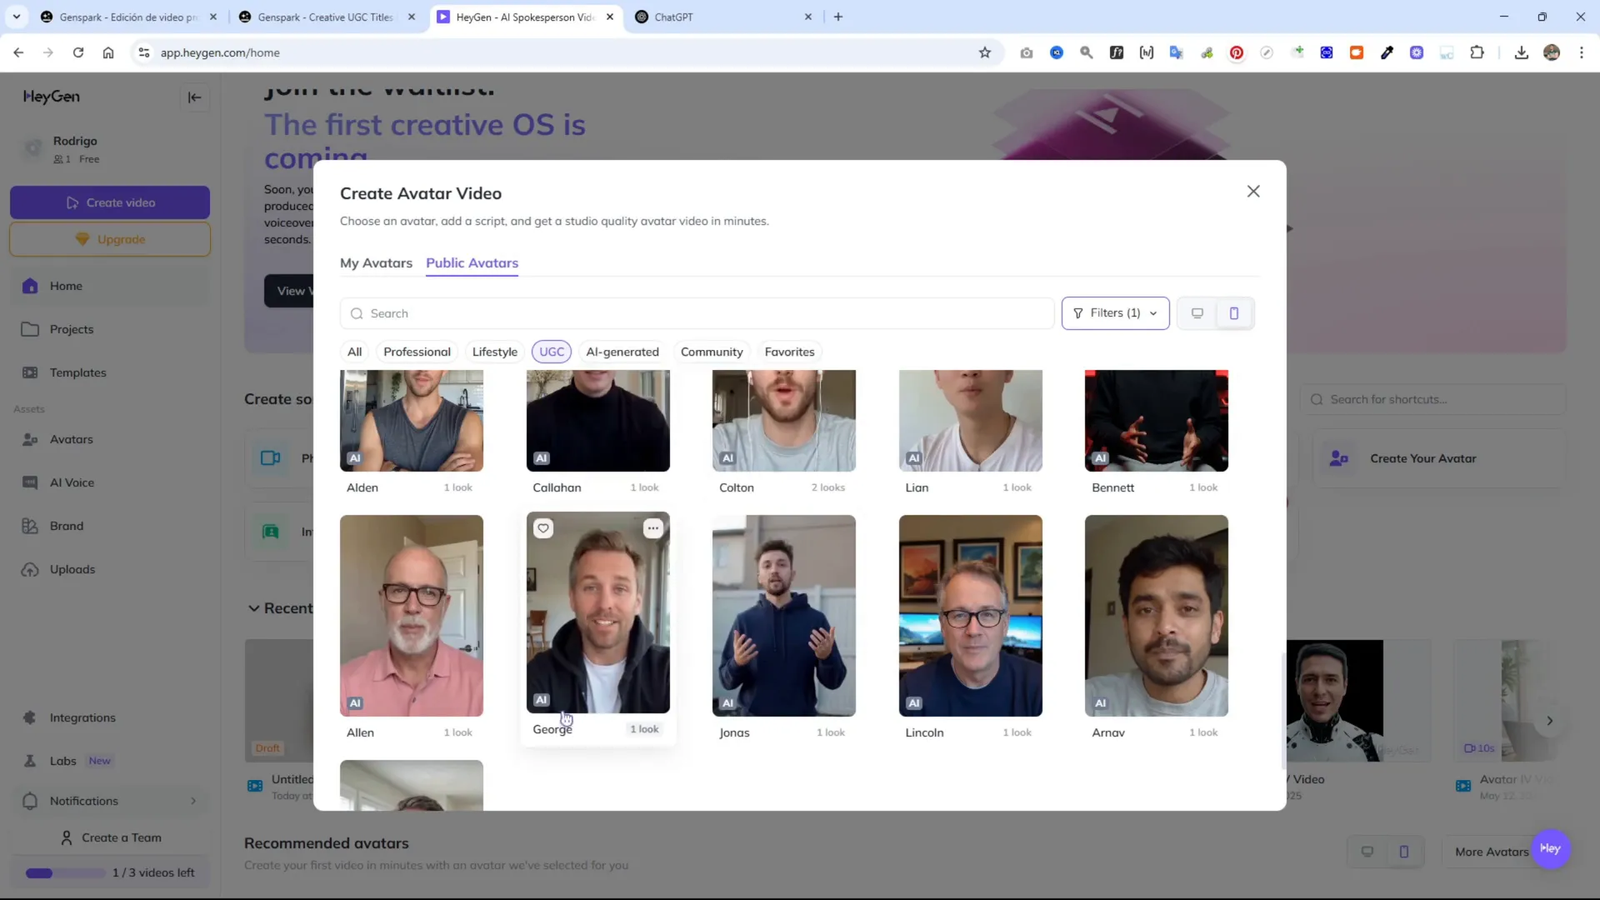The image size is (1600, 900).
Task: Click Create Your Avatar
Action: (1423, 458)
